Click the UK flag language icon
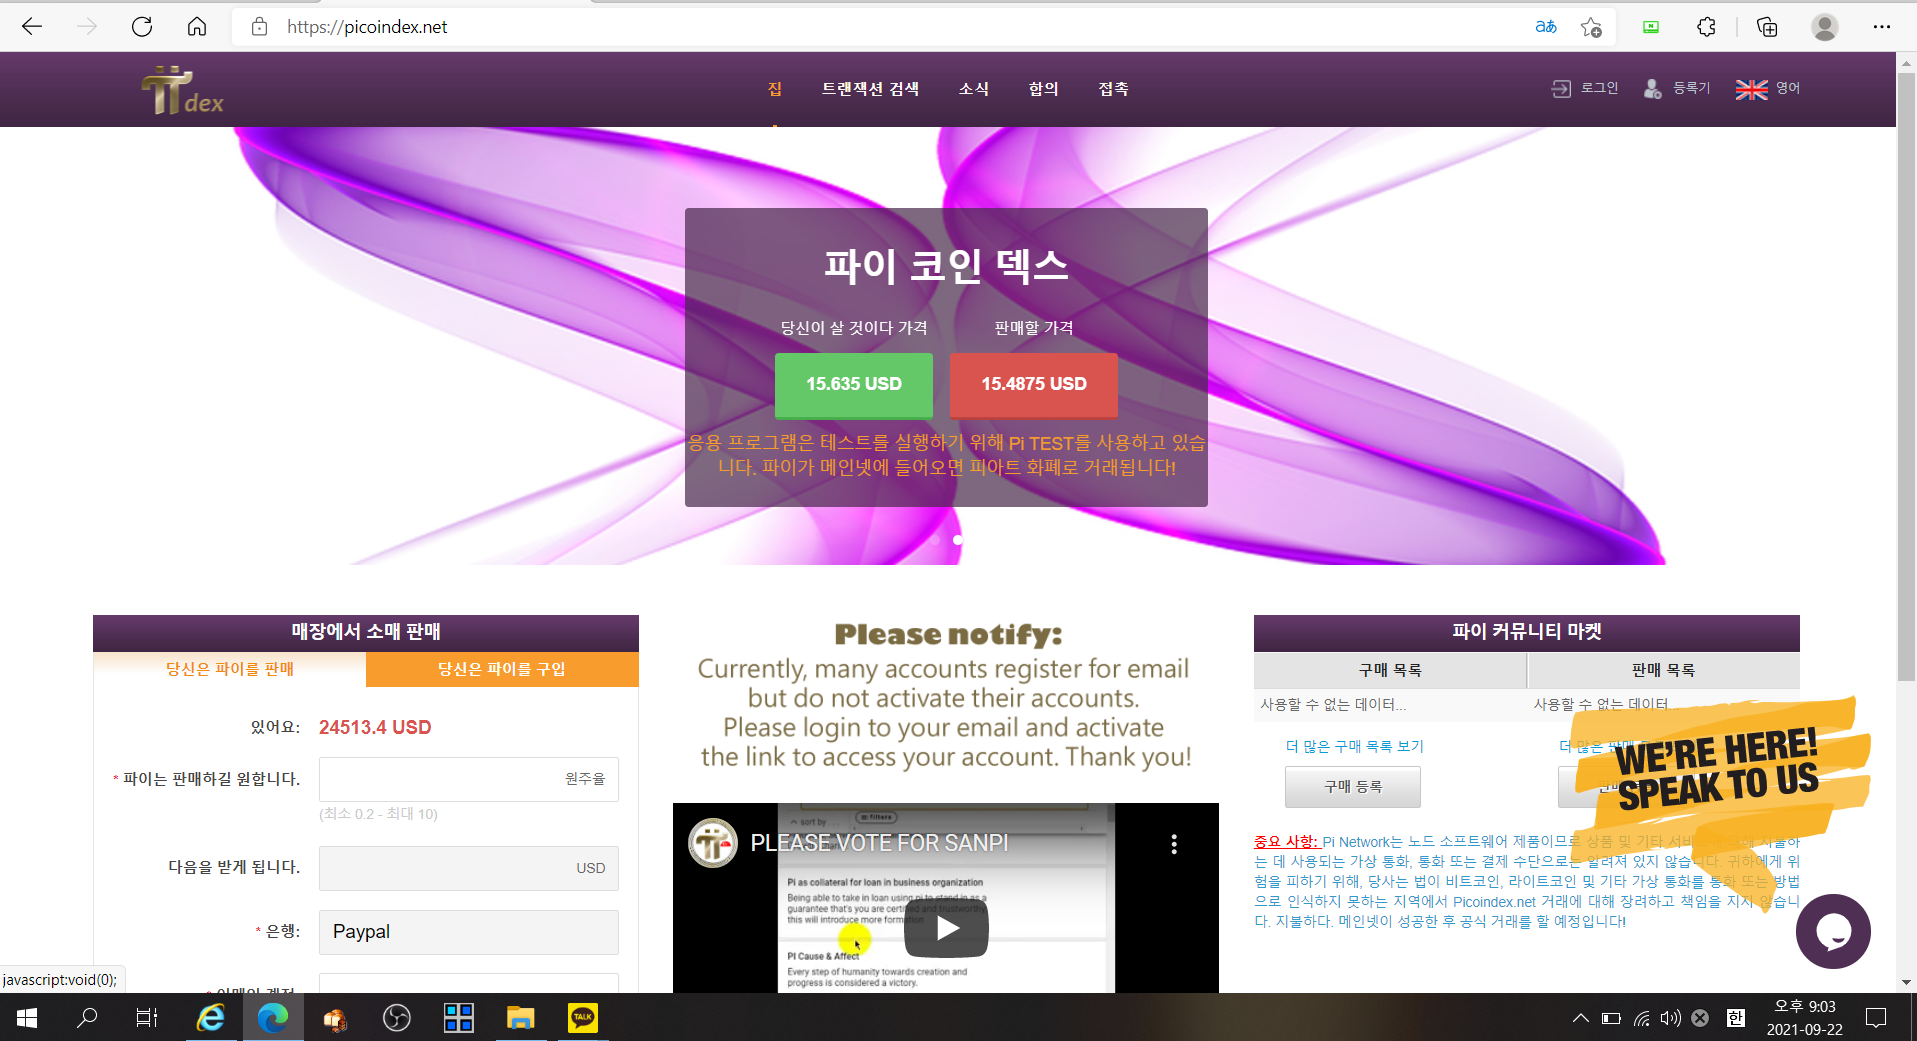1917x1041 pixels. tap(1751, 89)
